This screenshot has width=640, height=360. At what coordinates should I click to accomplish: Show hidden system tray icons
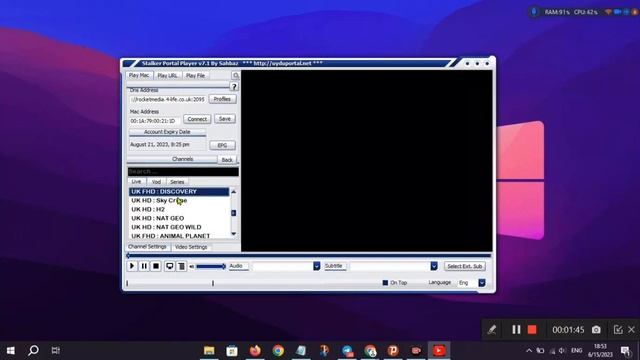529,351
